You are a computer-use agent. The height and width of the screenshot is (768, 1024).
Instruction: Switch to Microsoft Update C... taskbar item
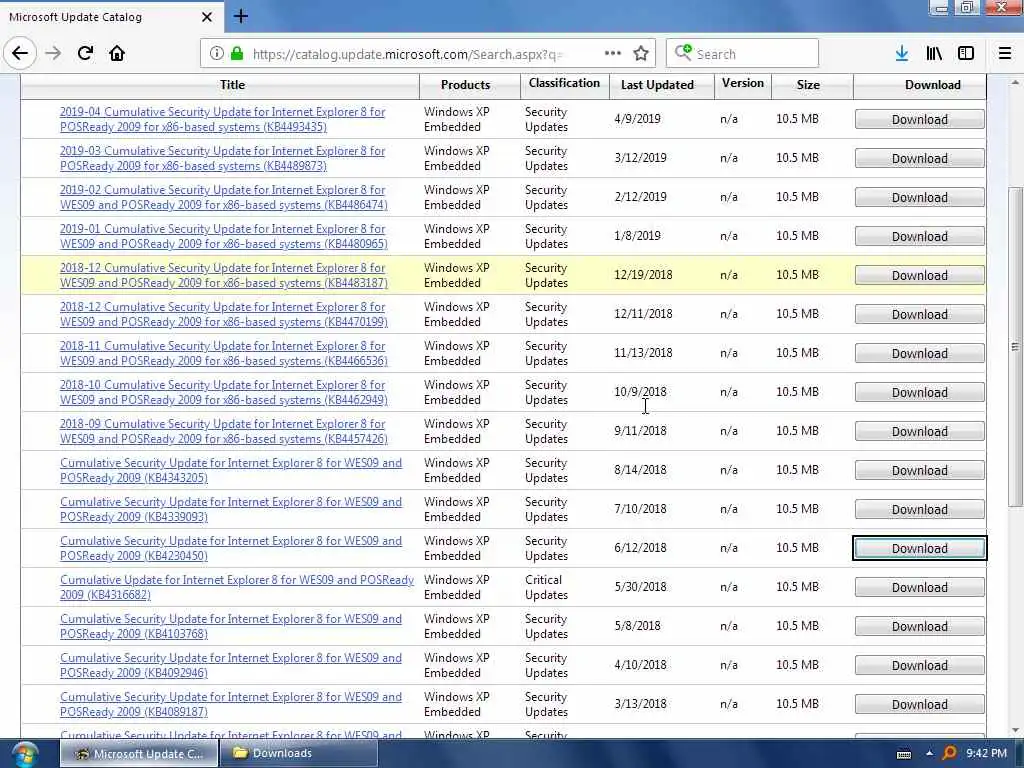pos(139,754)
